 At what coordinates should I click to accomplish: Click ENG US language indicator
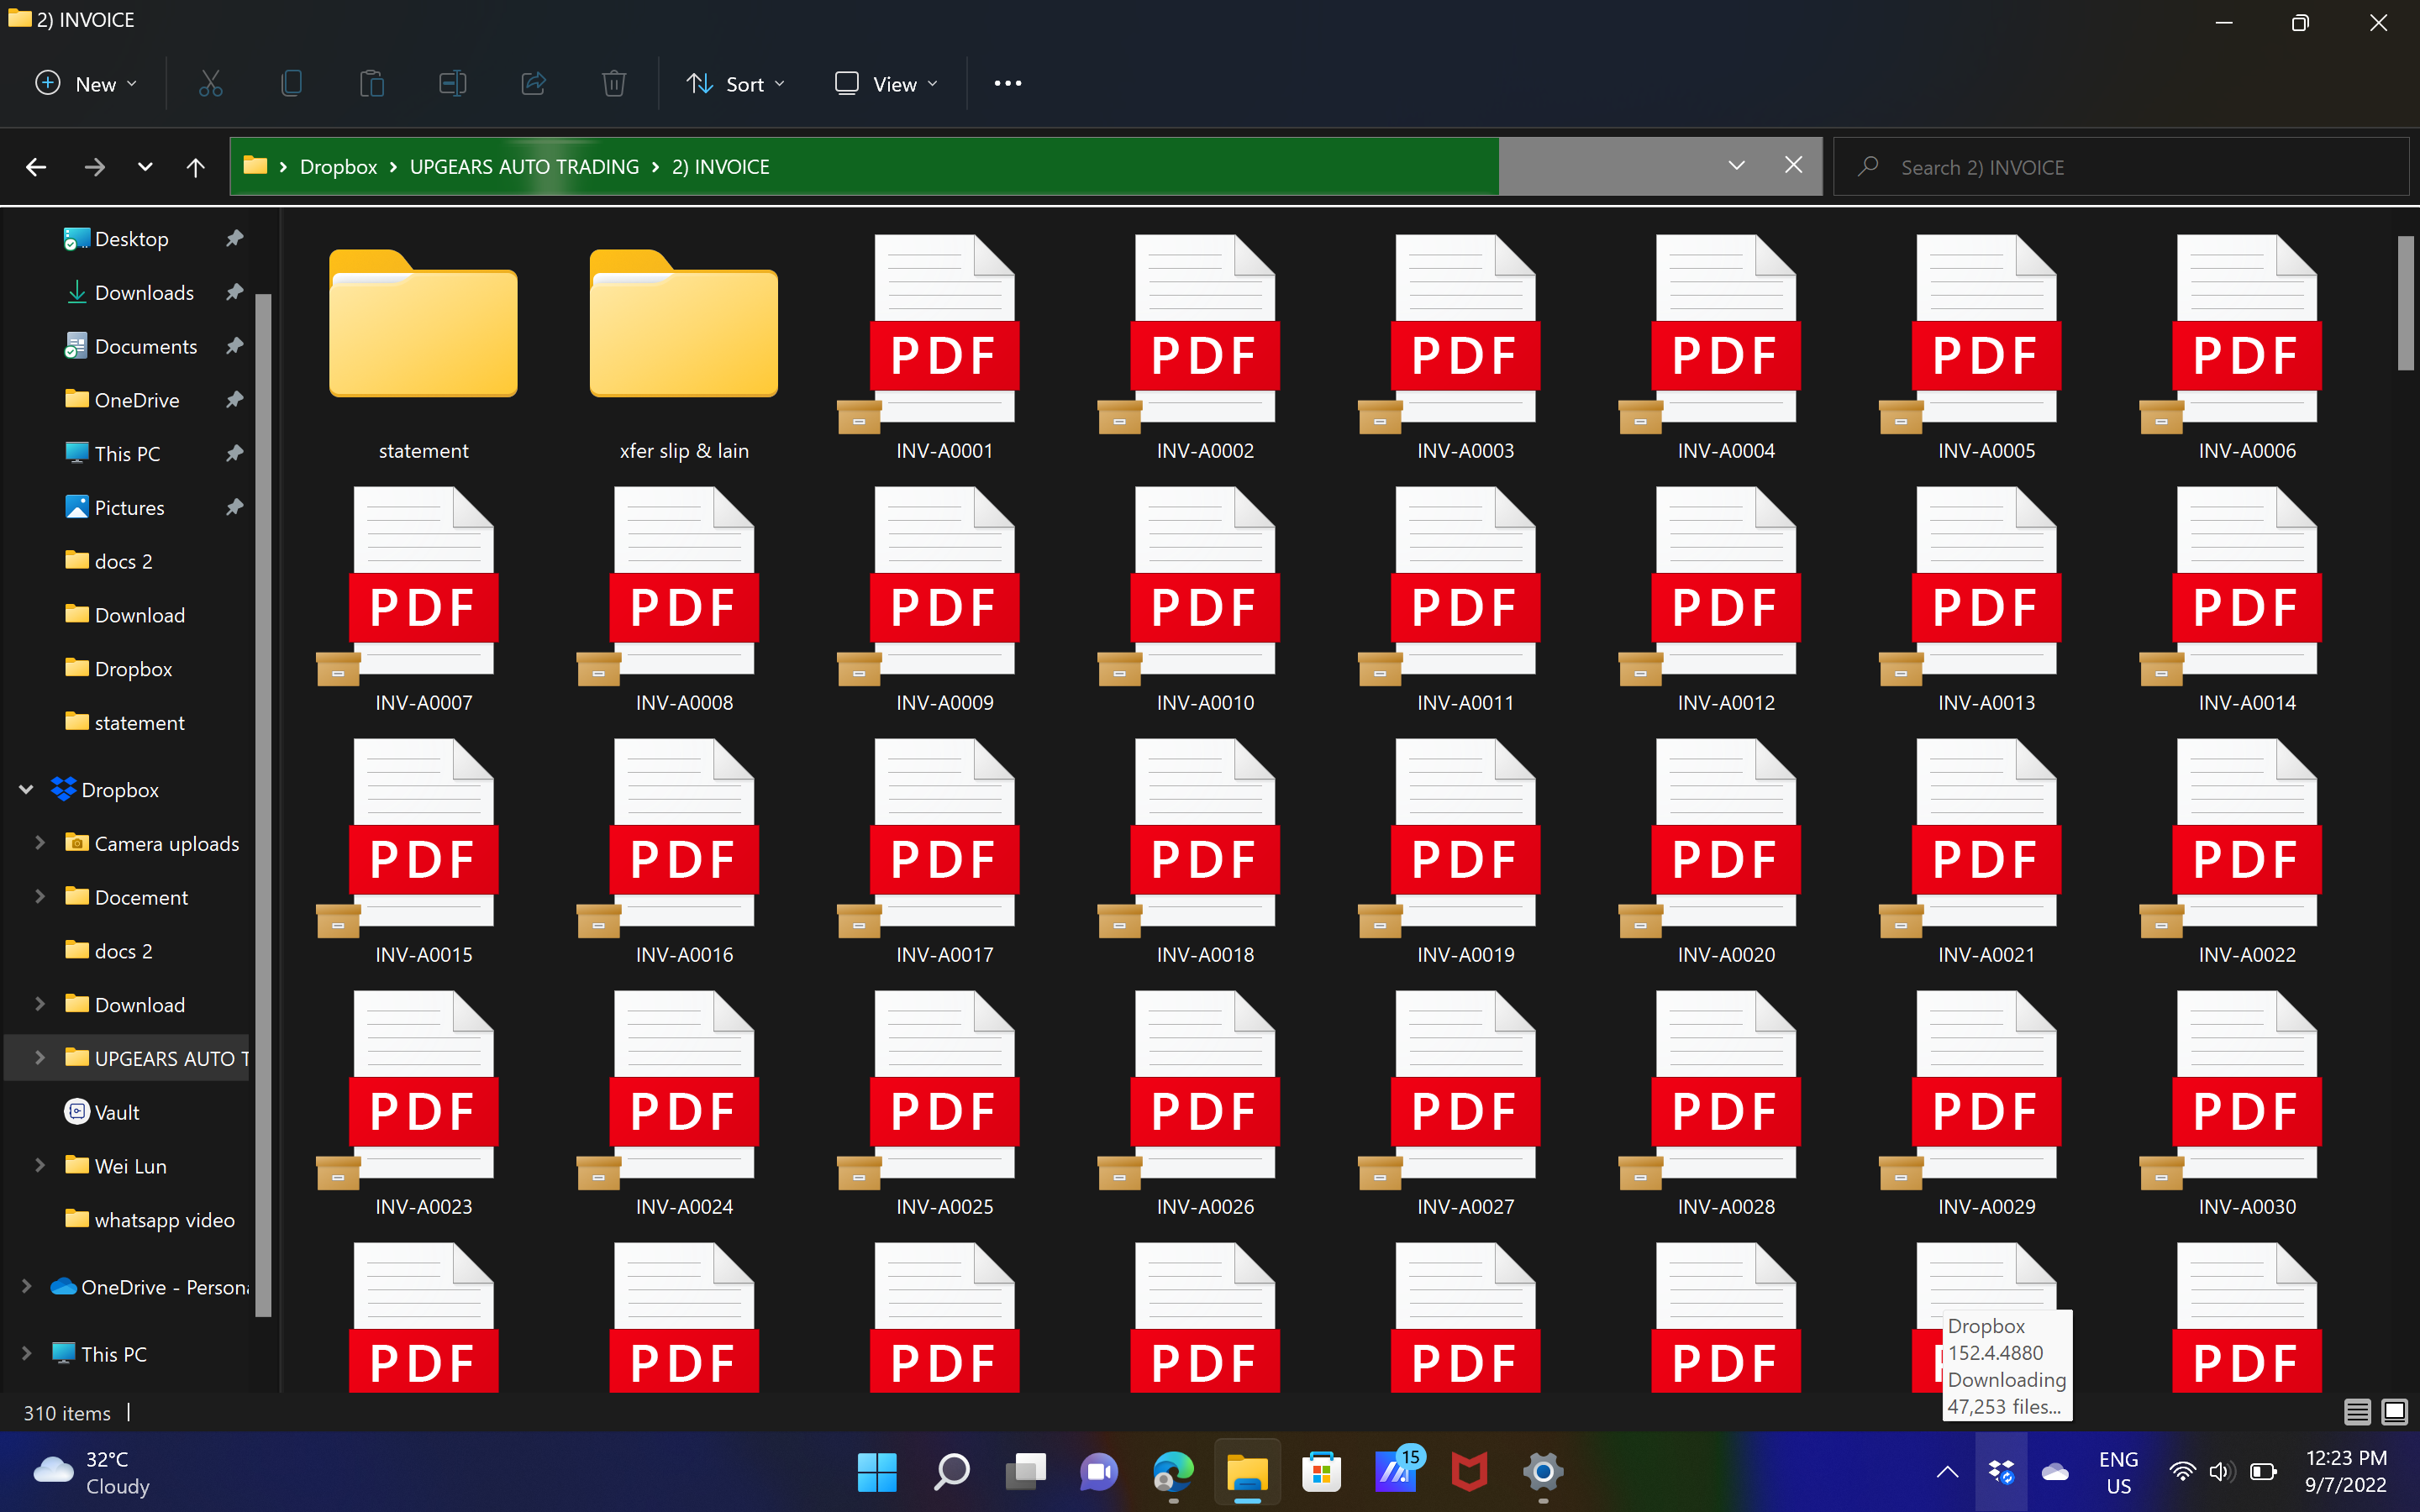(2118, 1472)
